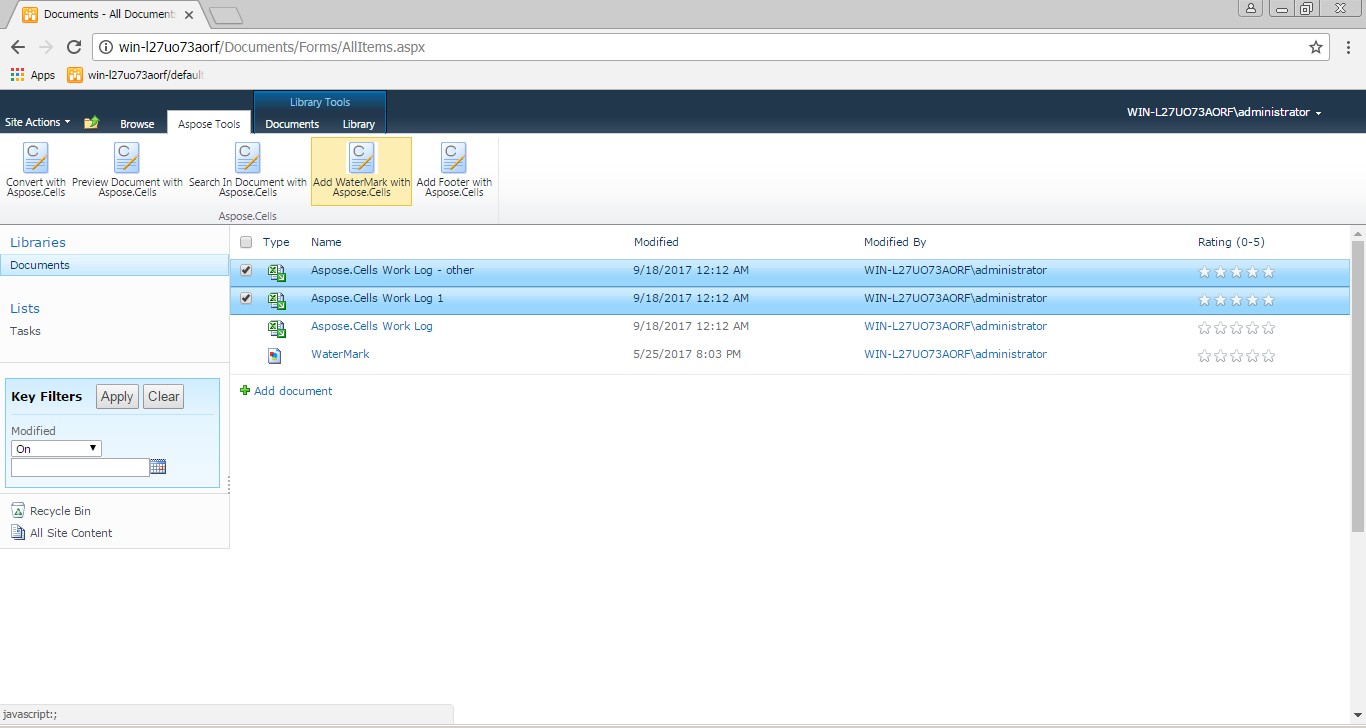This screenshot has width=1366, height=728.
Task: Click Excel icon for Aspose.Cells Work Log 1
Action: (x=276, y=300)
